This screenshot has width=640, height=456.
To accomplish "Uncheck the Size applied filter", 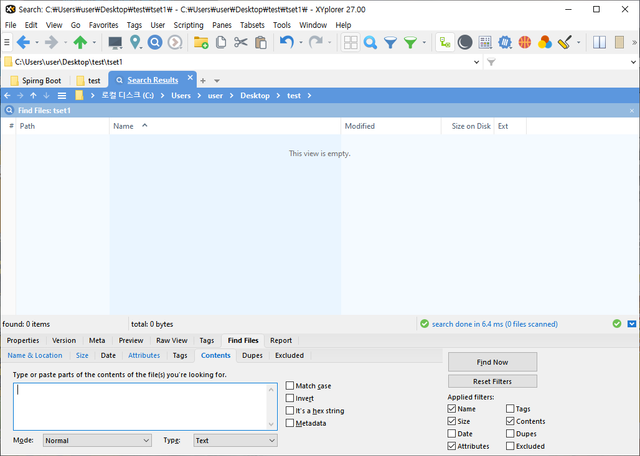I will 451,421.
